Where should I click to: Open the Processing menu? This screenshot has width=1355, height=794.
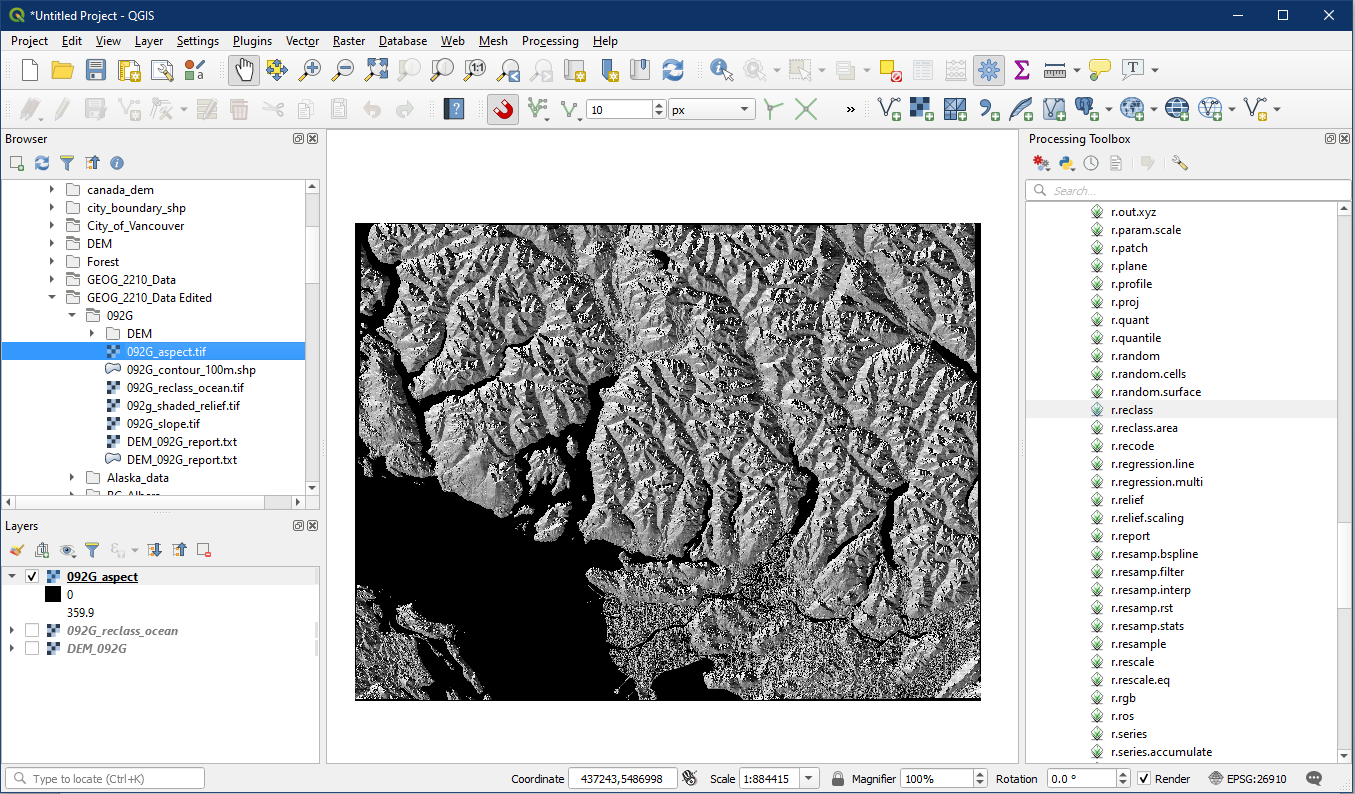(x=549, y=41)
